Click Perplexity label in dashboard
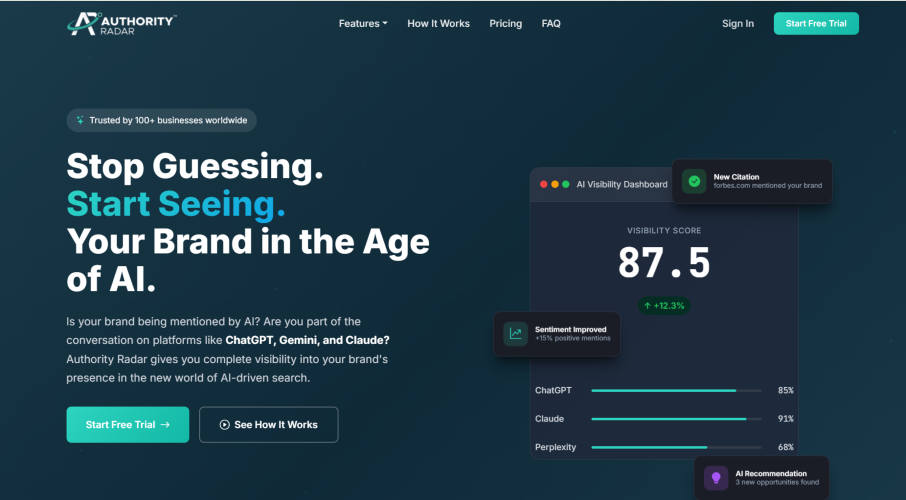 pos(555,447)
